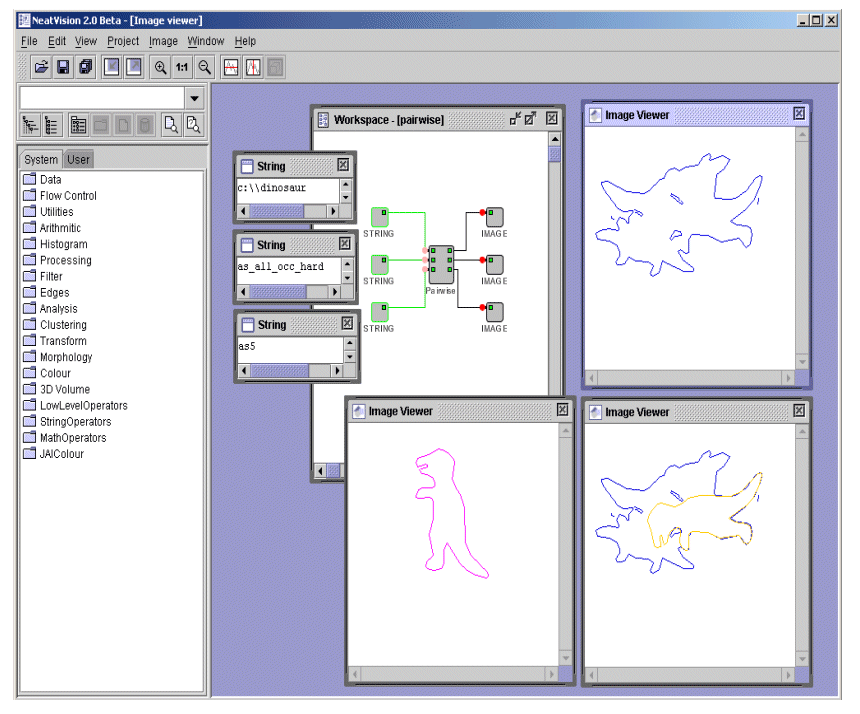The width and height of the screenshot is (860, 714).
Task: Select the Pairwise block in the workspace
Action: point(440,265)
